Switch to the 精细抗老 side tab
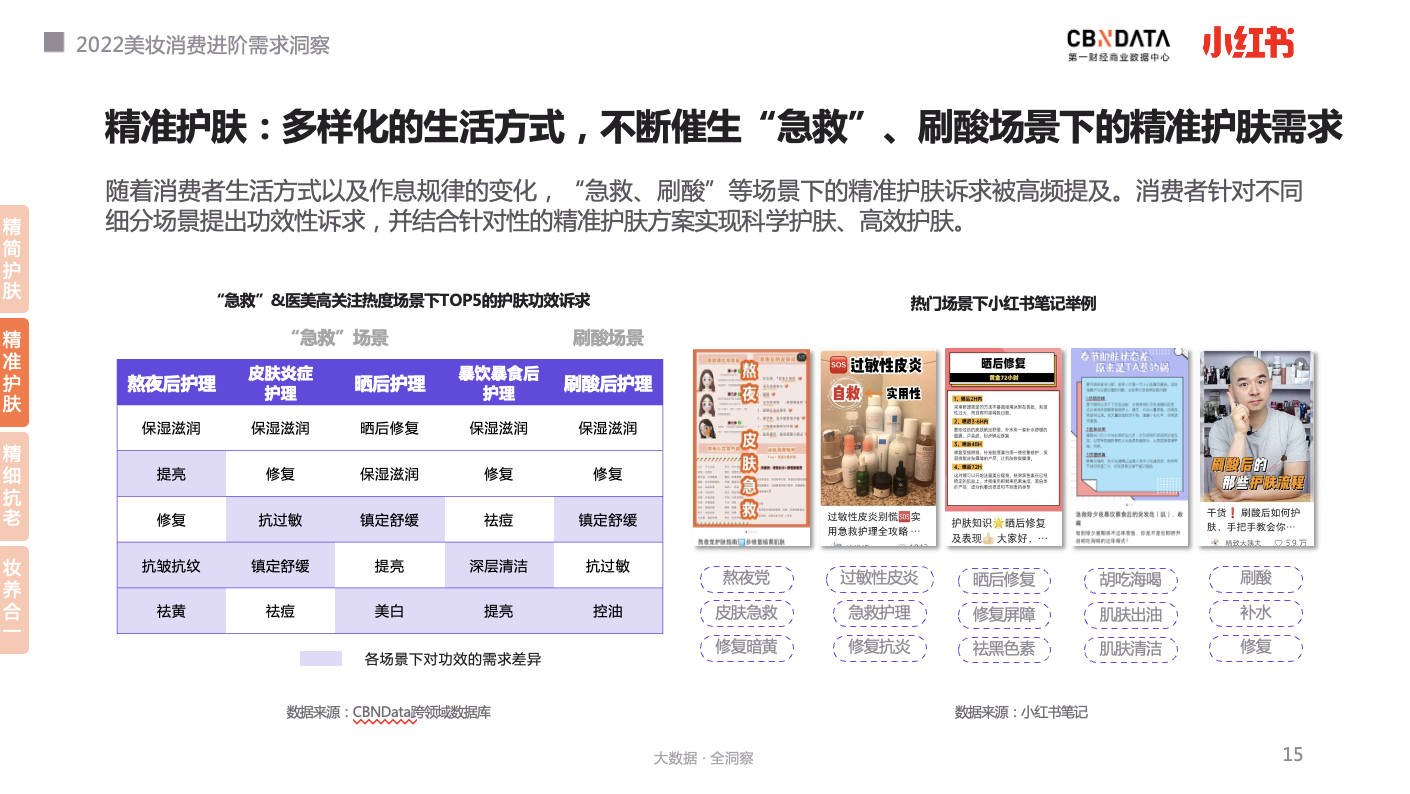The height and width of the screenshot is (794, 1410). (x=13, y=485)
